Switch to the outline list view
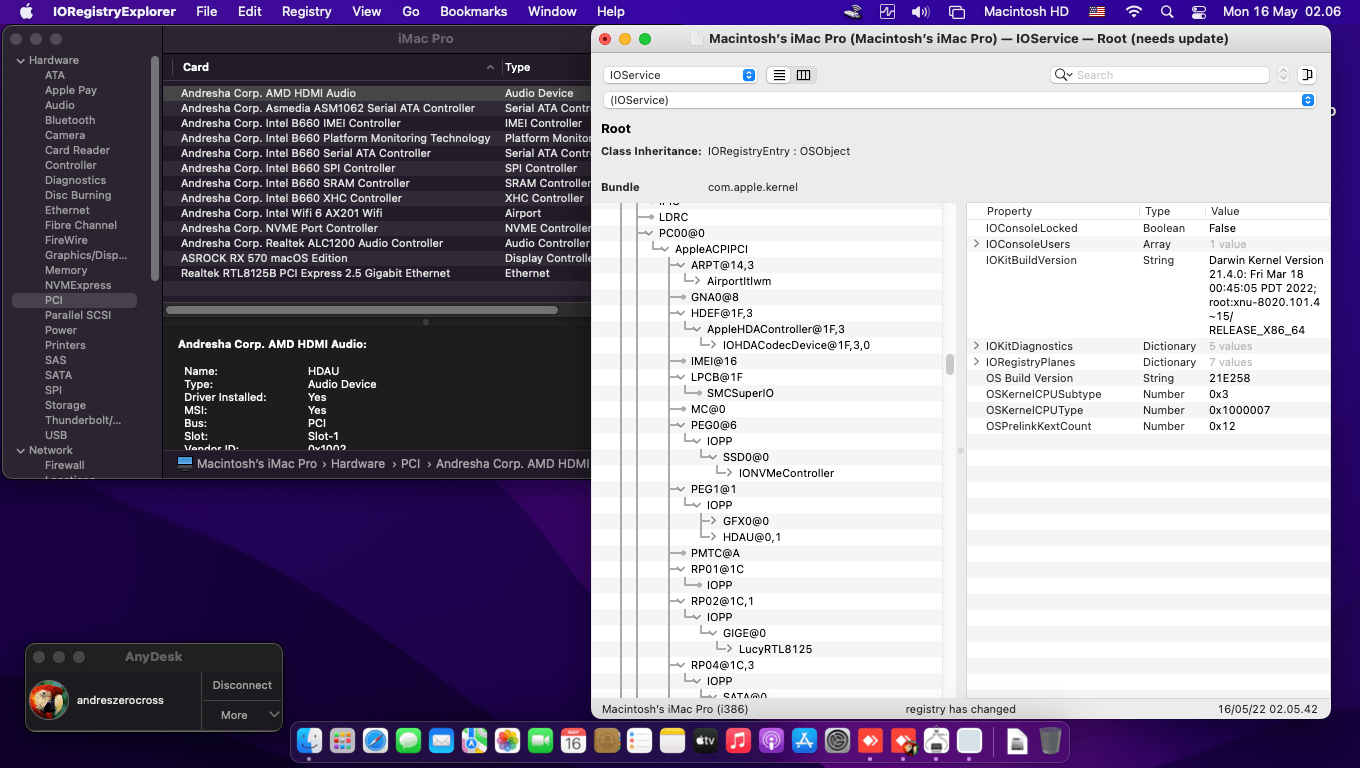This screenshot has height=768, width=1360. point(779,75)
